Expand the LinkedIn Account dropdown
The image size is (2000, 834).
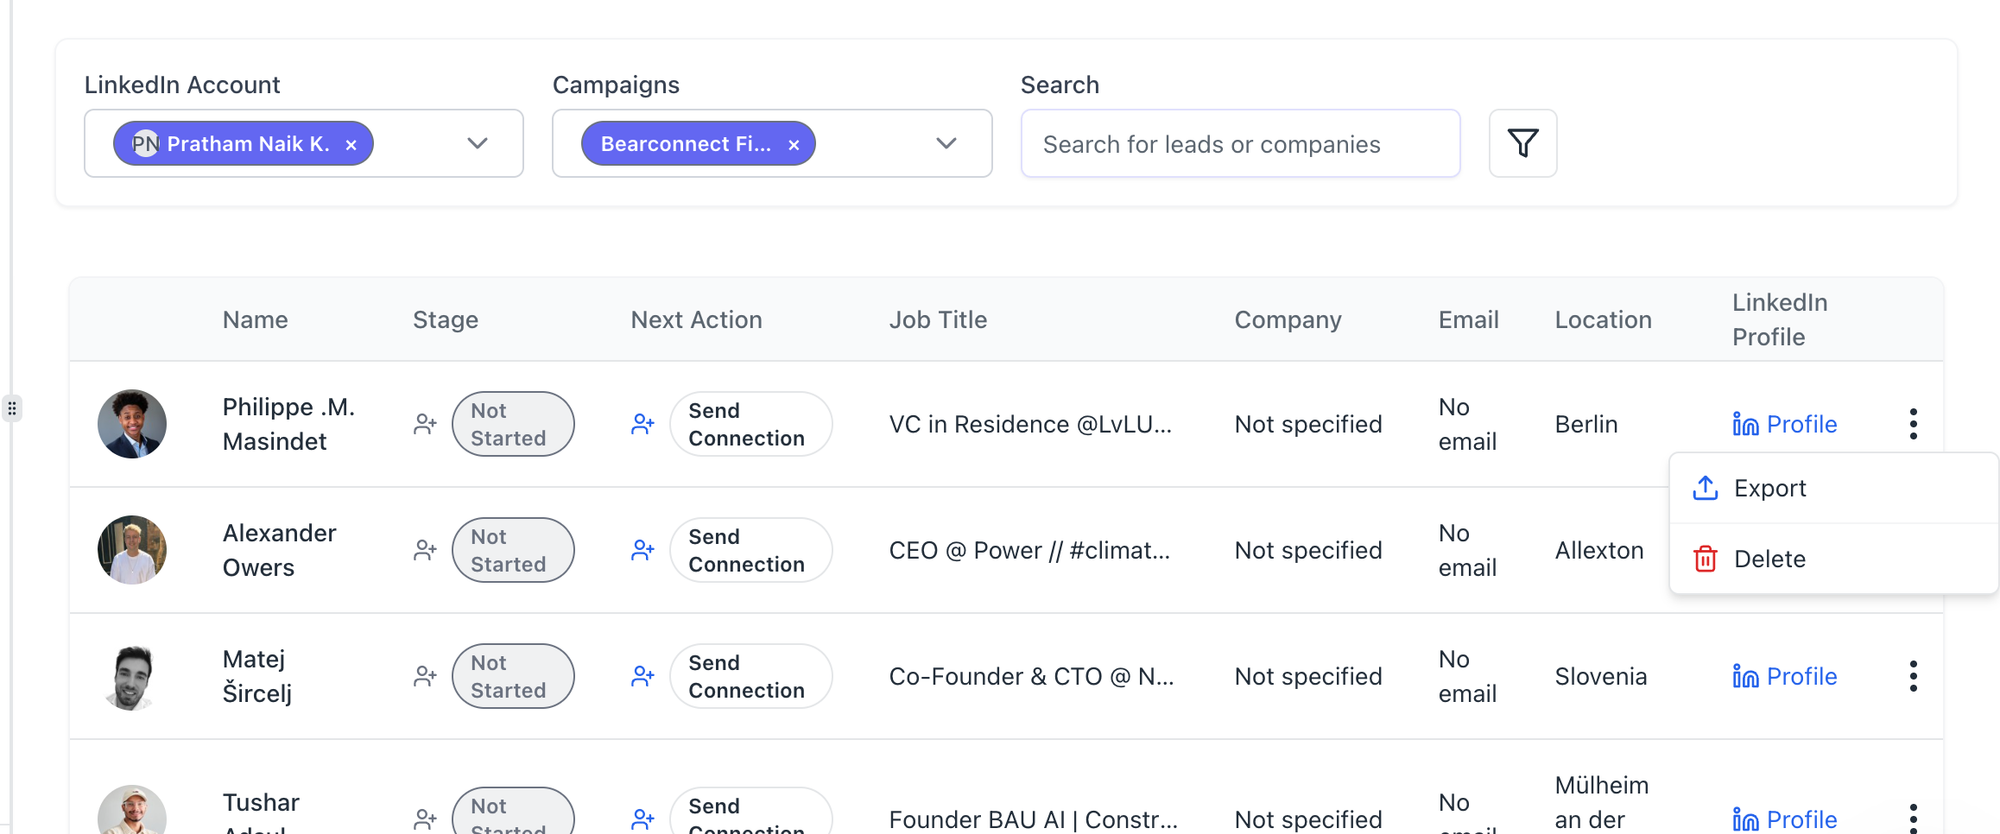click(x=478, y=143)
